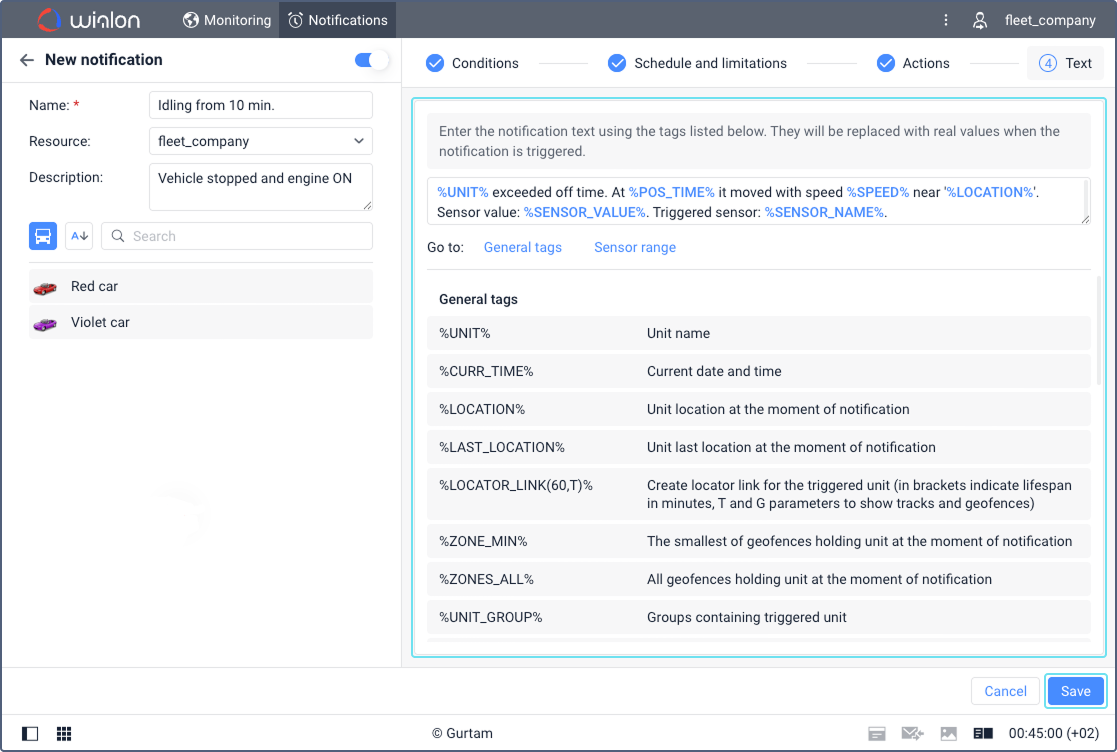Viewport: 1117px width, 752px height.
Task: Toggle the side panel icon at bottom left
Action: coord(30,734)
